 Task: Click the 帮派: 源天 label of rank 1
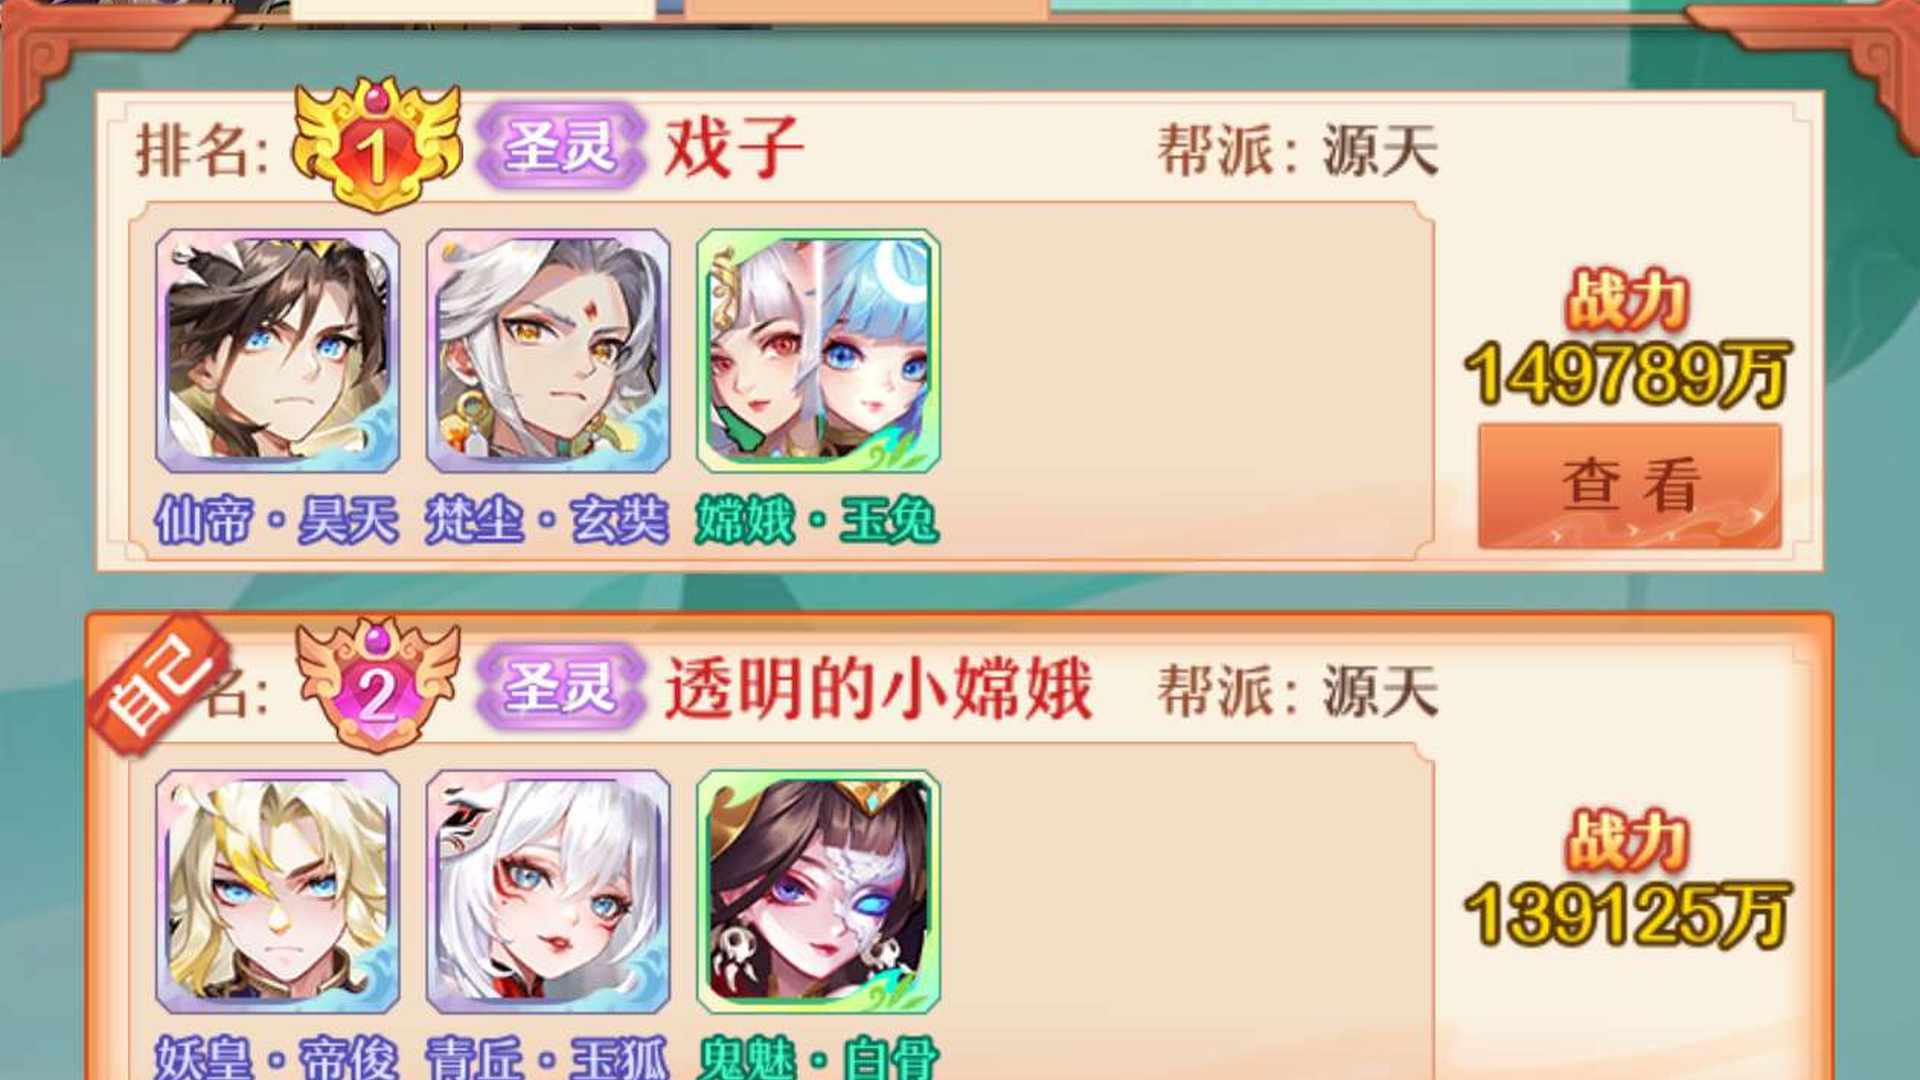click(1298, 150)
